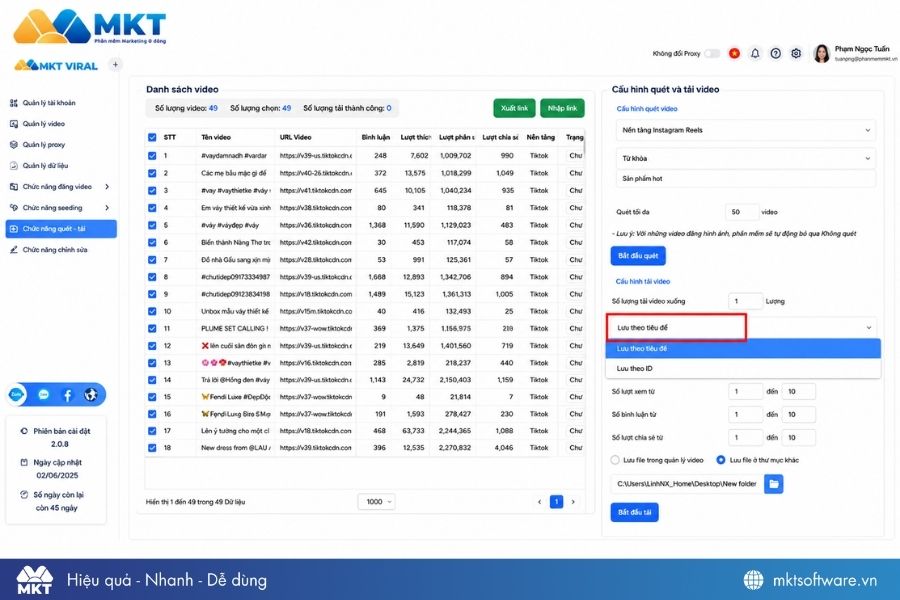Click the Zalo icon in sidebar
Image resolution: width=900 pixels, height=600 pixels.
[x=17, y=394]
